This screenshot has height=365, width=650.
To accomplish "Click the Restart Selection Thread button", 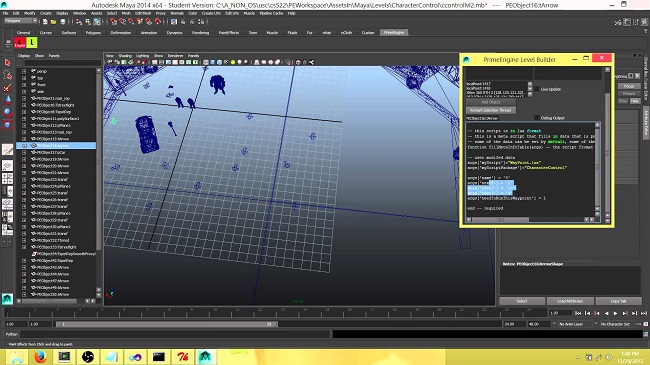I will pyautogui.click(x=491, y=110).
